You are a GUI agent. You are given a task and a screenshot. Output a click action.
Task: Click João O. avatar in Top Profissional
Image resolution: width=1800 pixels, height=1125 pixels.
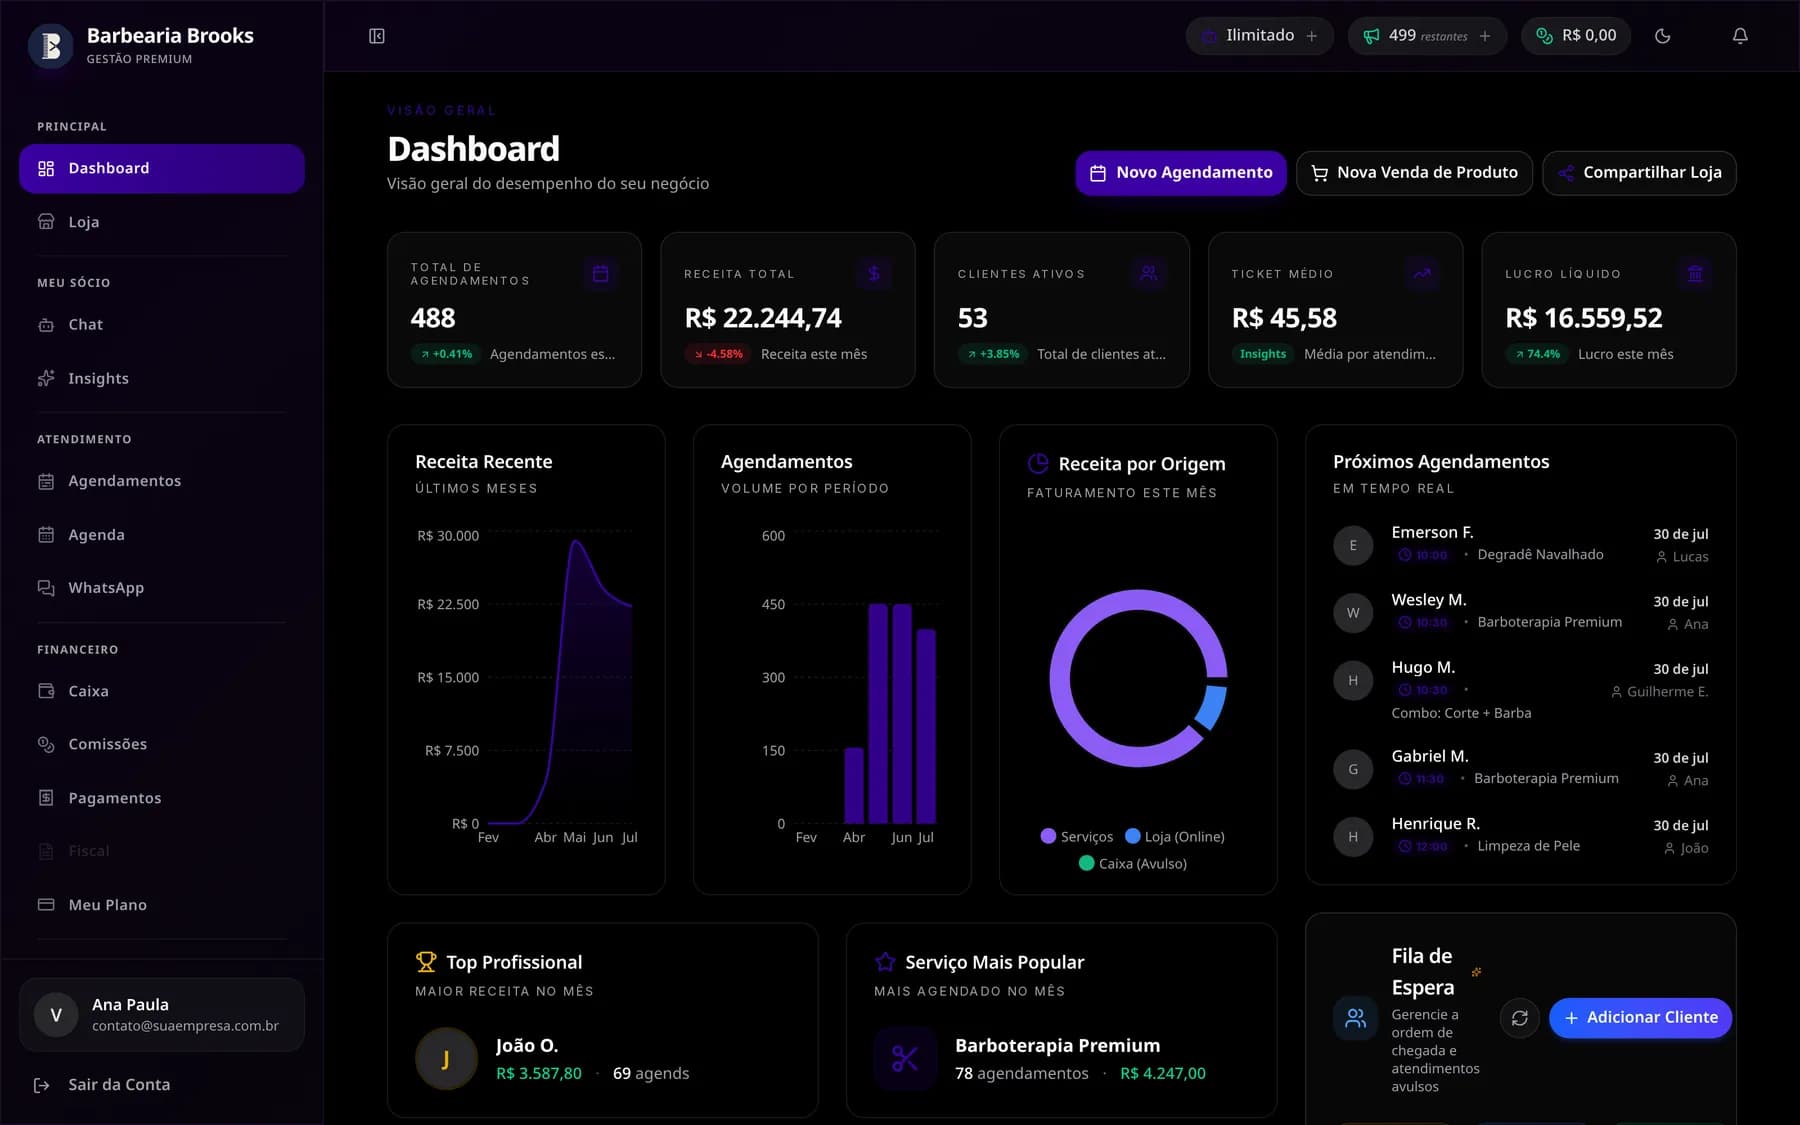click(446, 1059)
